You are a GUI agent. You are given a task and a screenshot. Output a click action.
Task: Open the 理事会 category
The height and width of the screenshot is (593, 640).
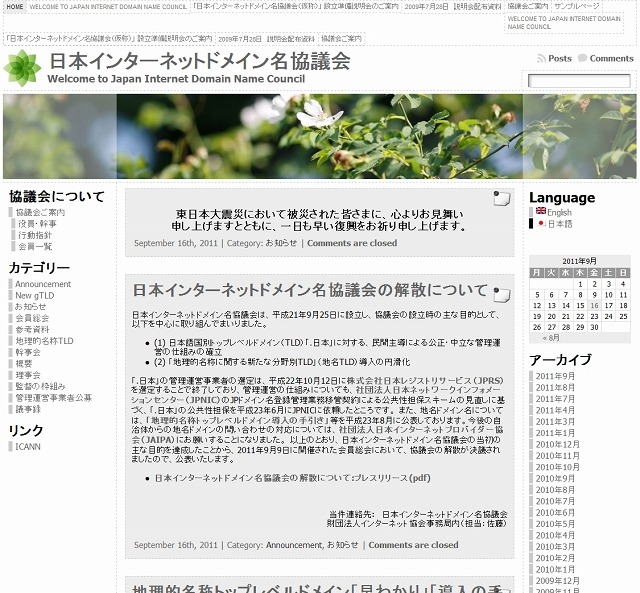[x=28, y=375]
